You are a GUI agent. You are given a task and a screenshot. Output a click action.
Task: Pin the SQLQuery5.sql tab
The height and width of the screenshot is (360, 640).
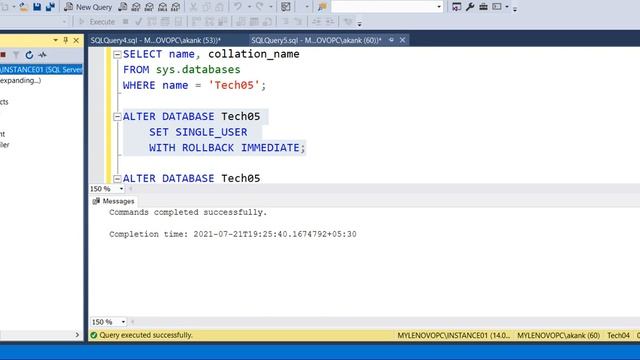(391, 40)
